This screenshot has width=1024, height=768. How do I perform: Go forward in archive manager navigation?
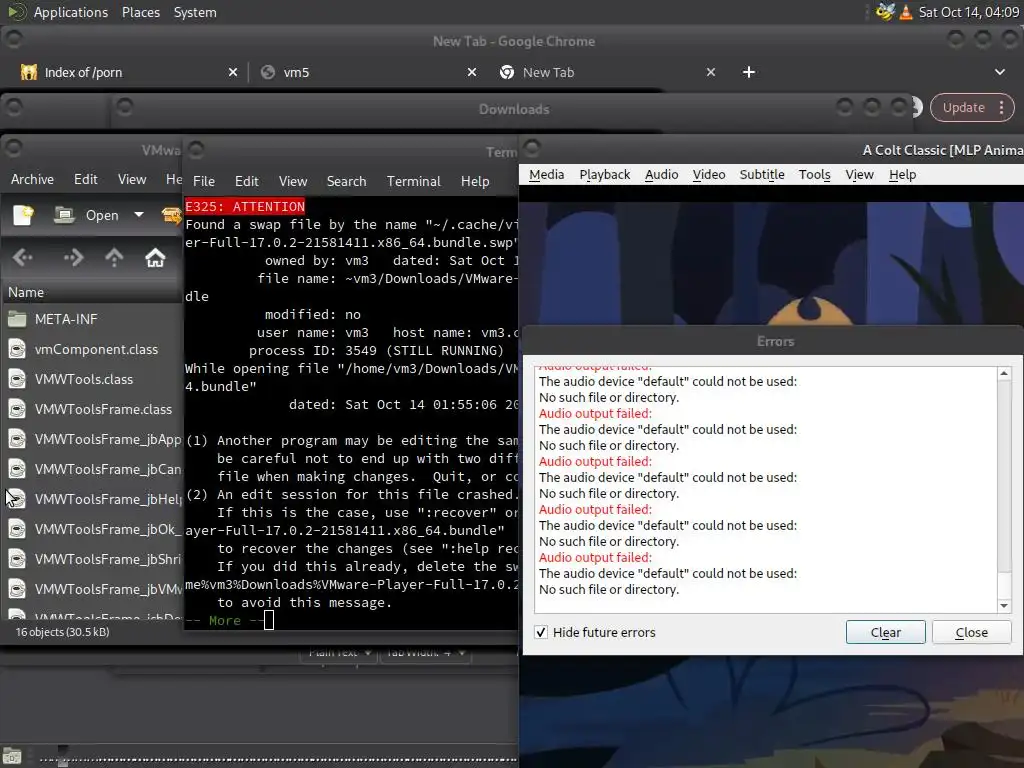coord(73,257)
